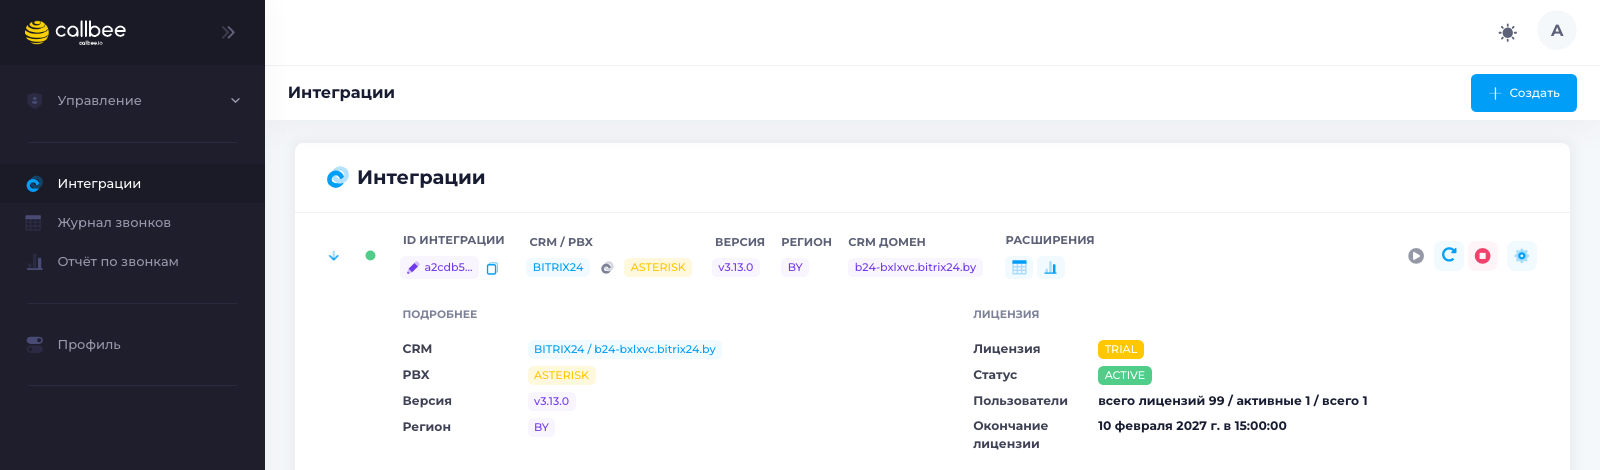The image size is (1600, 470).
Task: Click the ЛИЦЕНЗИЯ section label
Action: click(x=1006, y=314)
